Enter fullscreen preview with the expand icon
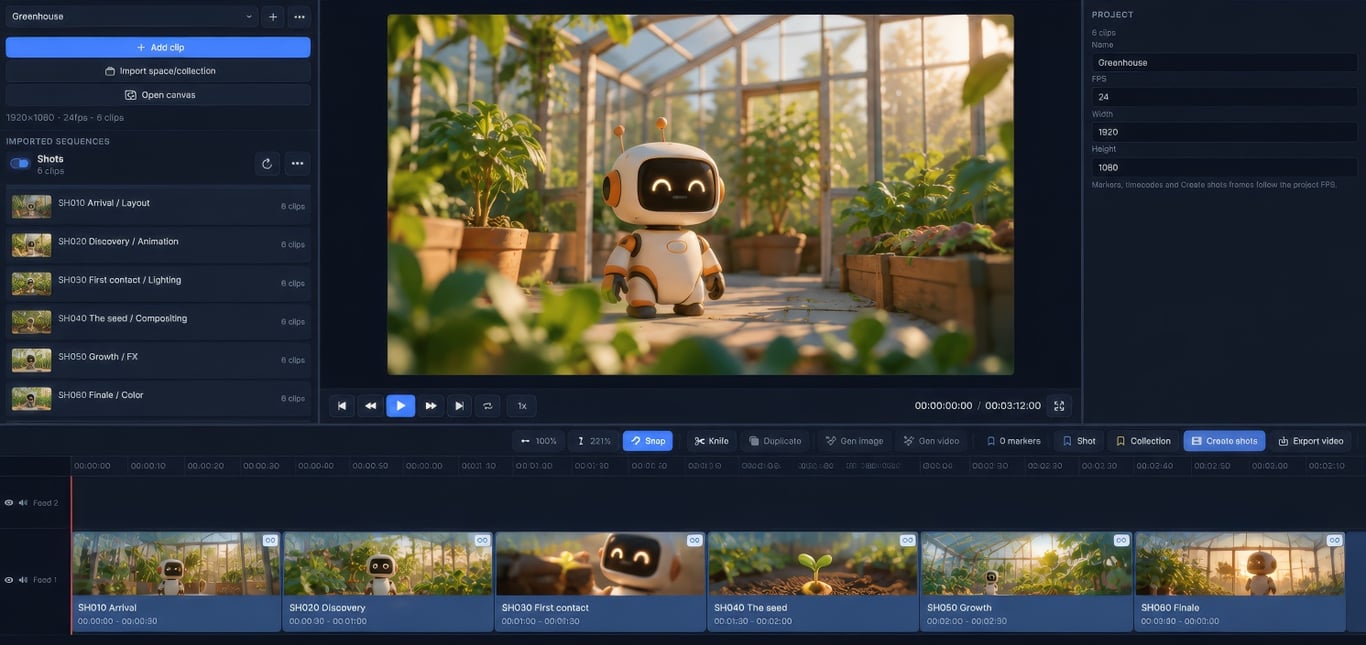The height and width of the screenshot is (645, 1366). tap(1059, 406)
